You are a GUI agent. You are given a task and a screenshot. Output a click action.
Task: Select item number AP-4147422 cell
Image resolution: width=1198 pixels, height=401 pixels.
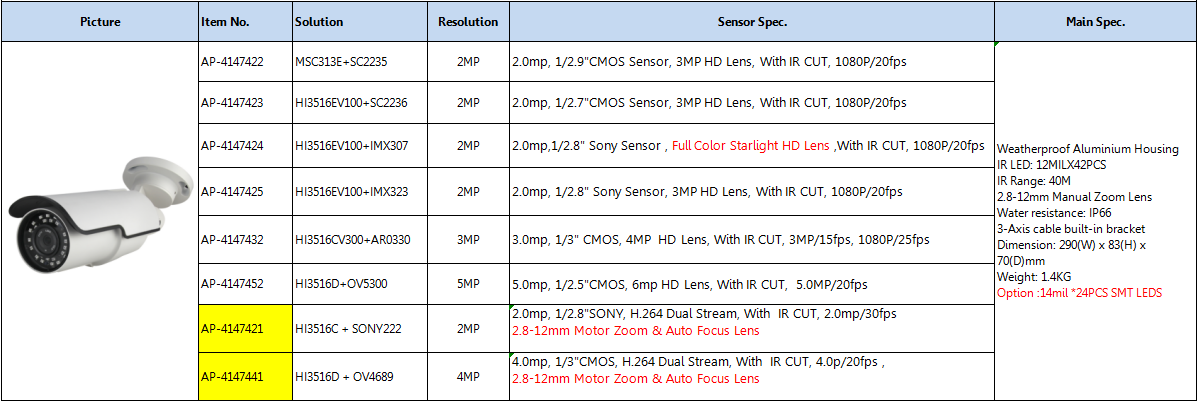point(246,62)
